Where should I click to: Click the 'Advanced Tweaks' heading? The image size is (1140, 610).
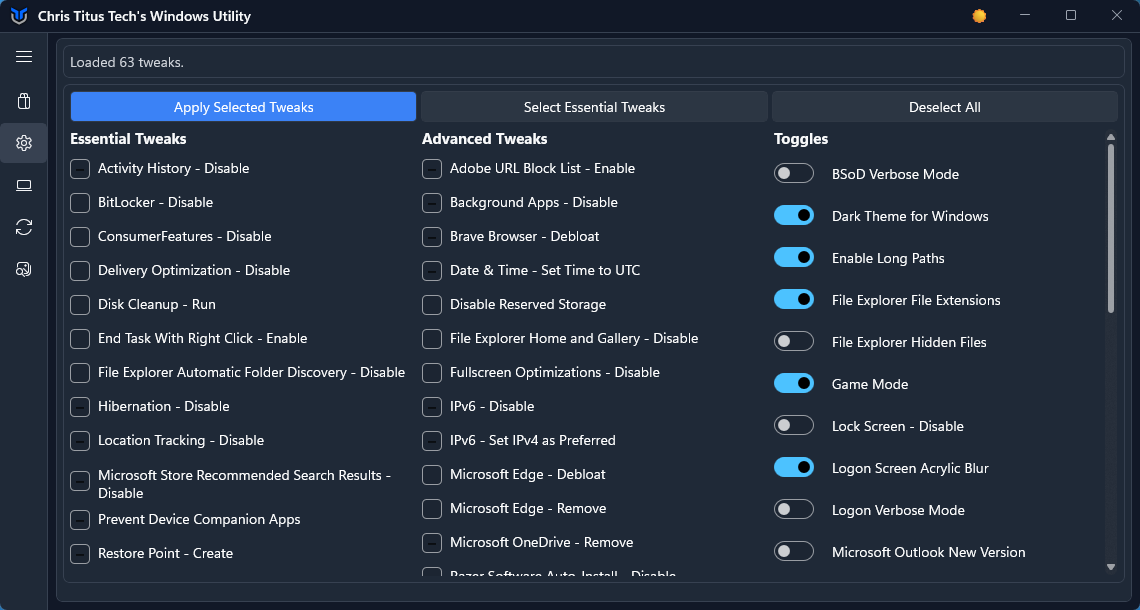tap(484, 139)
